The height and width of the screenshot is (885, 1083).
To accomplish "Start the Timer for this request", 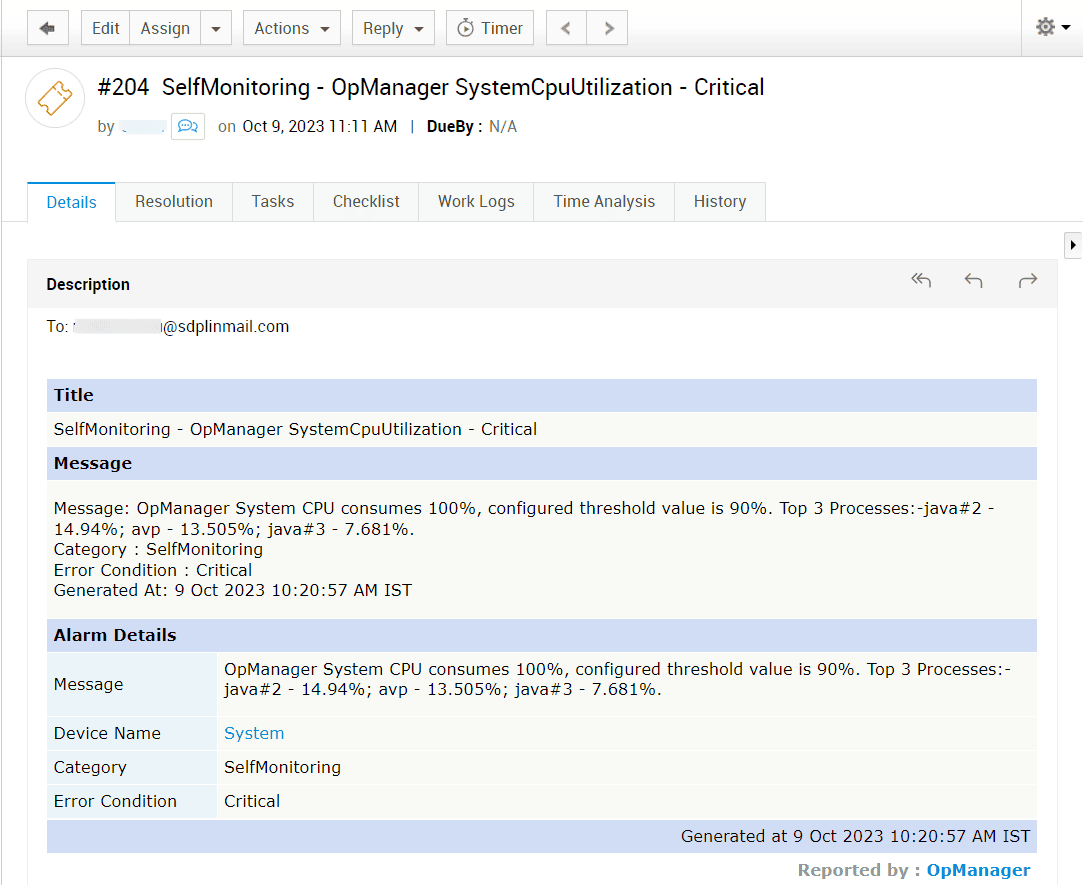I will pyautogui.click(x=490, y=28).
